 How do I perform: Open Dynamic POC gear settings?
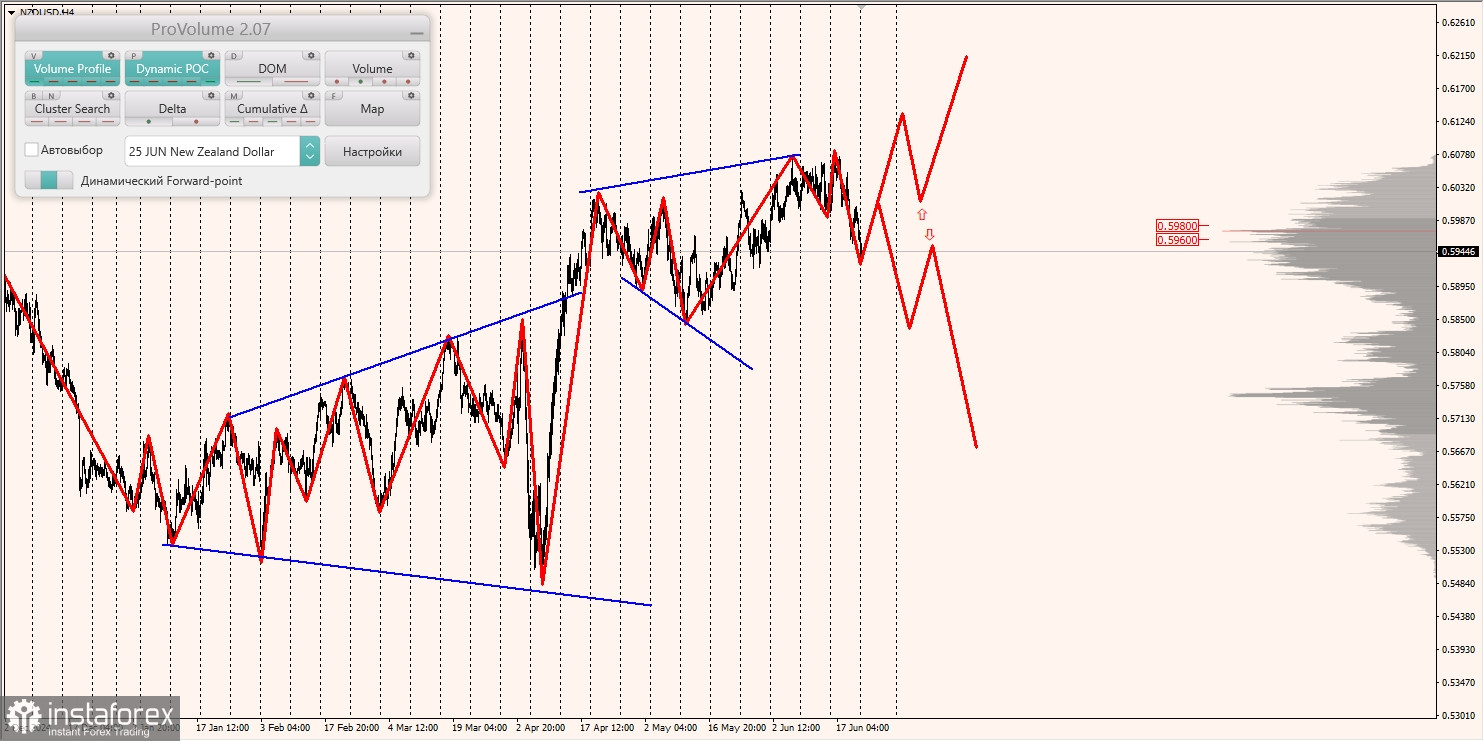[211, 56]
